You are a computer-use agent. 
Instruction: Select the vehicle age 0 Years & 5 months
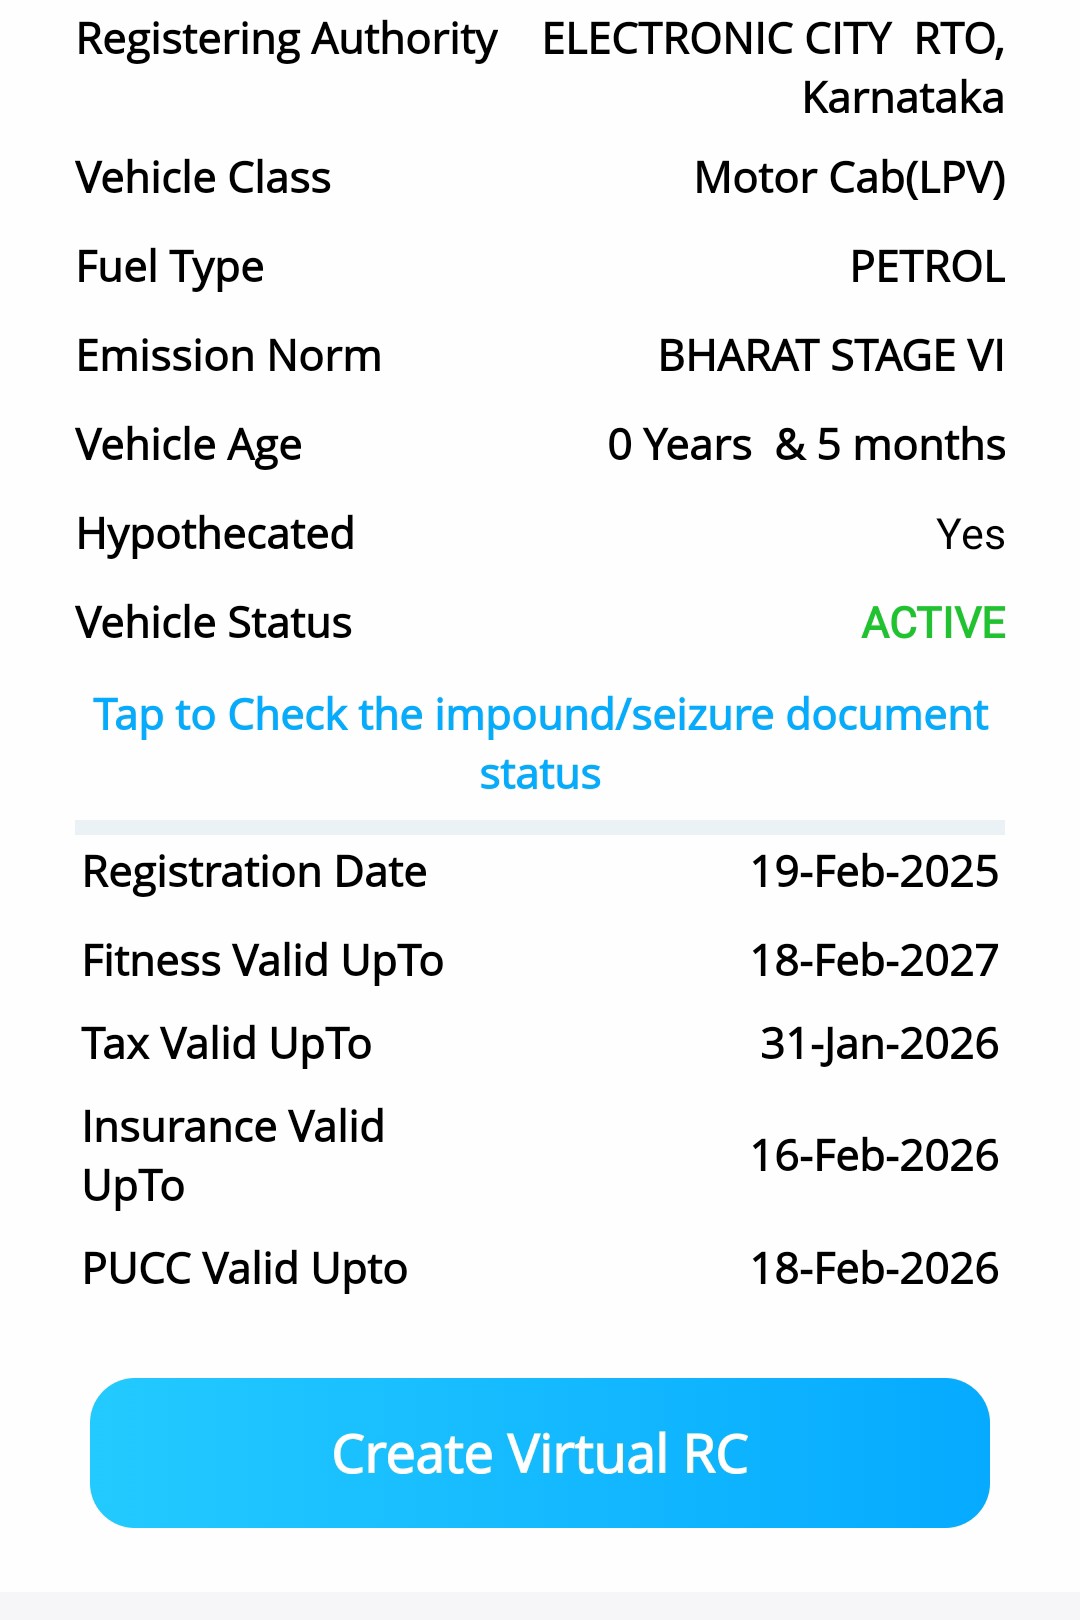[806, 445]
